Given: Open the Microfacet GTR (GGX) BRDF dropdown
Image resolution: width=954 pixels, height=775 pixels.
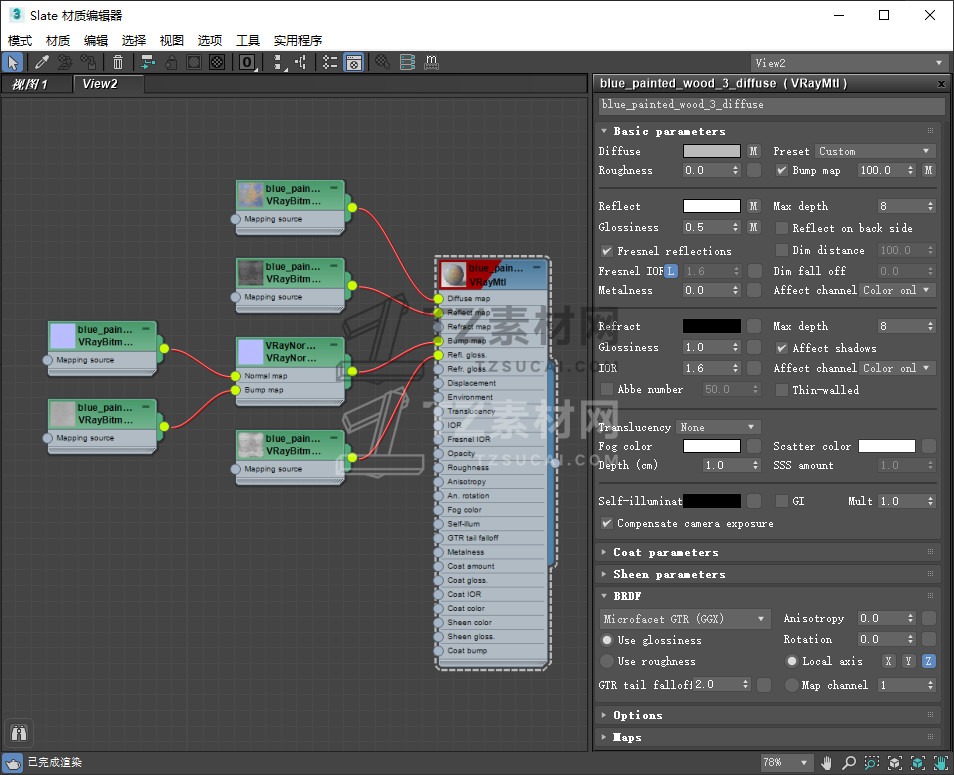Looking at the screenshot, I should pyautogui.click(x=685, y=619).
